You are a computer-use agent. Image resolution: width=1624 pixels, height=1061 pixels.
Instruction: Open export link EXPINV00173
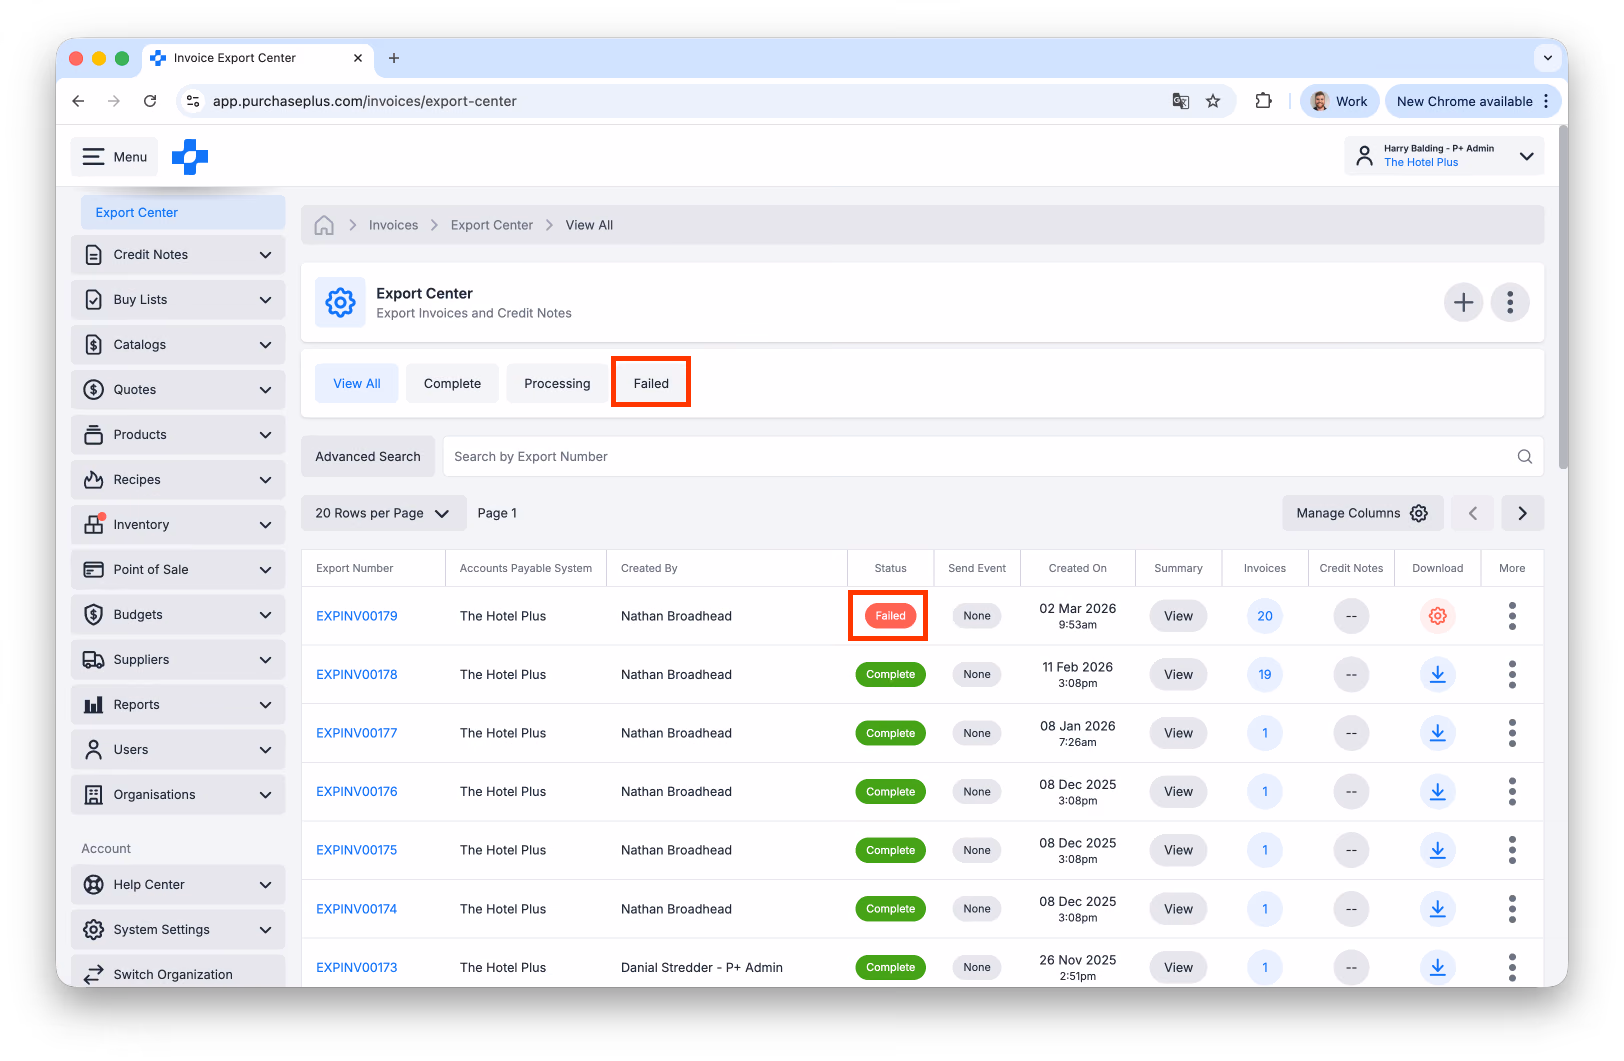click(357, 968)
